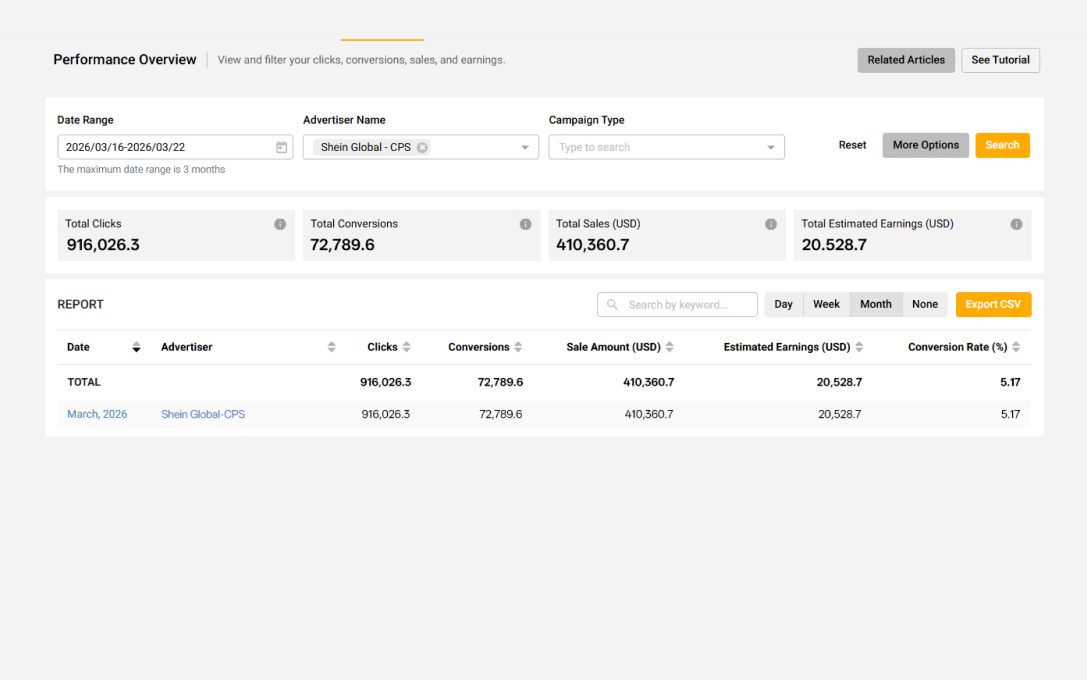Image resolution: width=1087 pixels, height=680 pixels.
Task: Switch report grouping to Week
Action: 826,304
